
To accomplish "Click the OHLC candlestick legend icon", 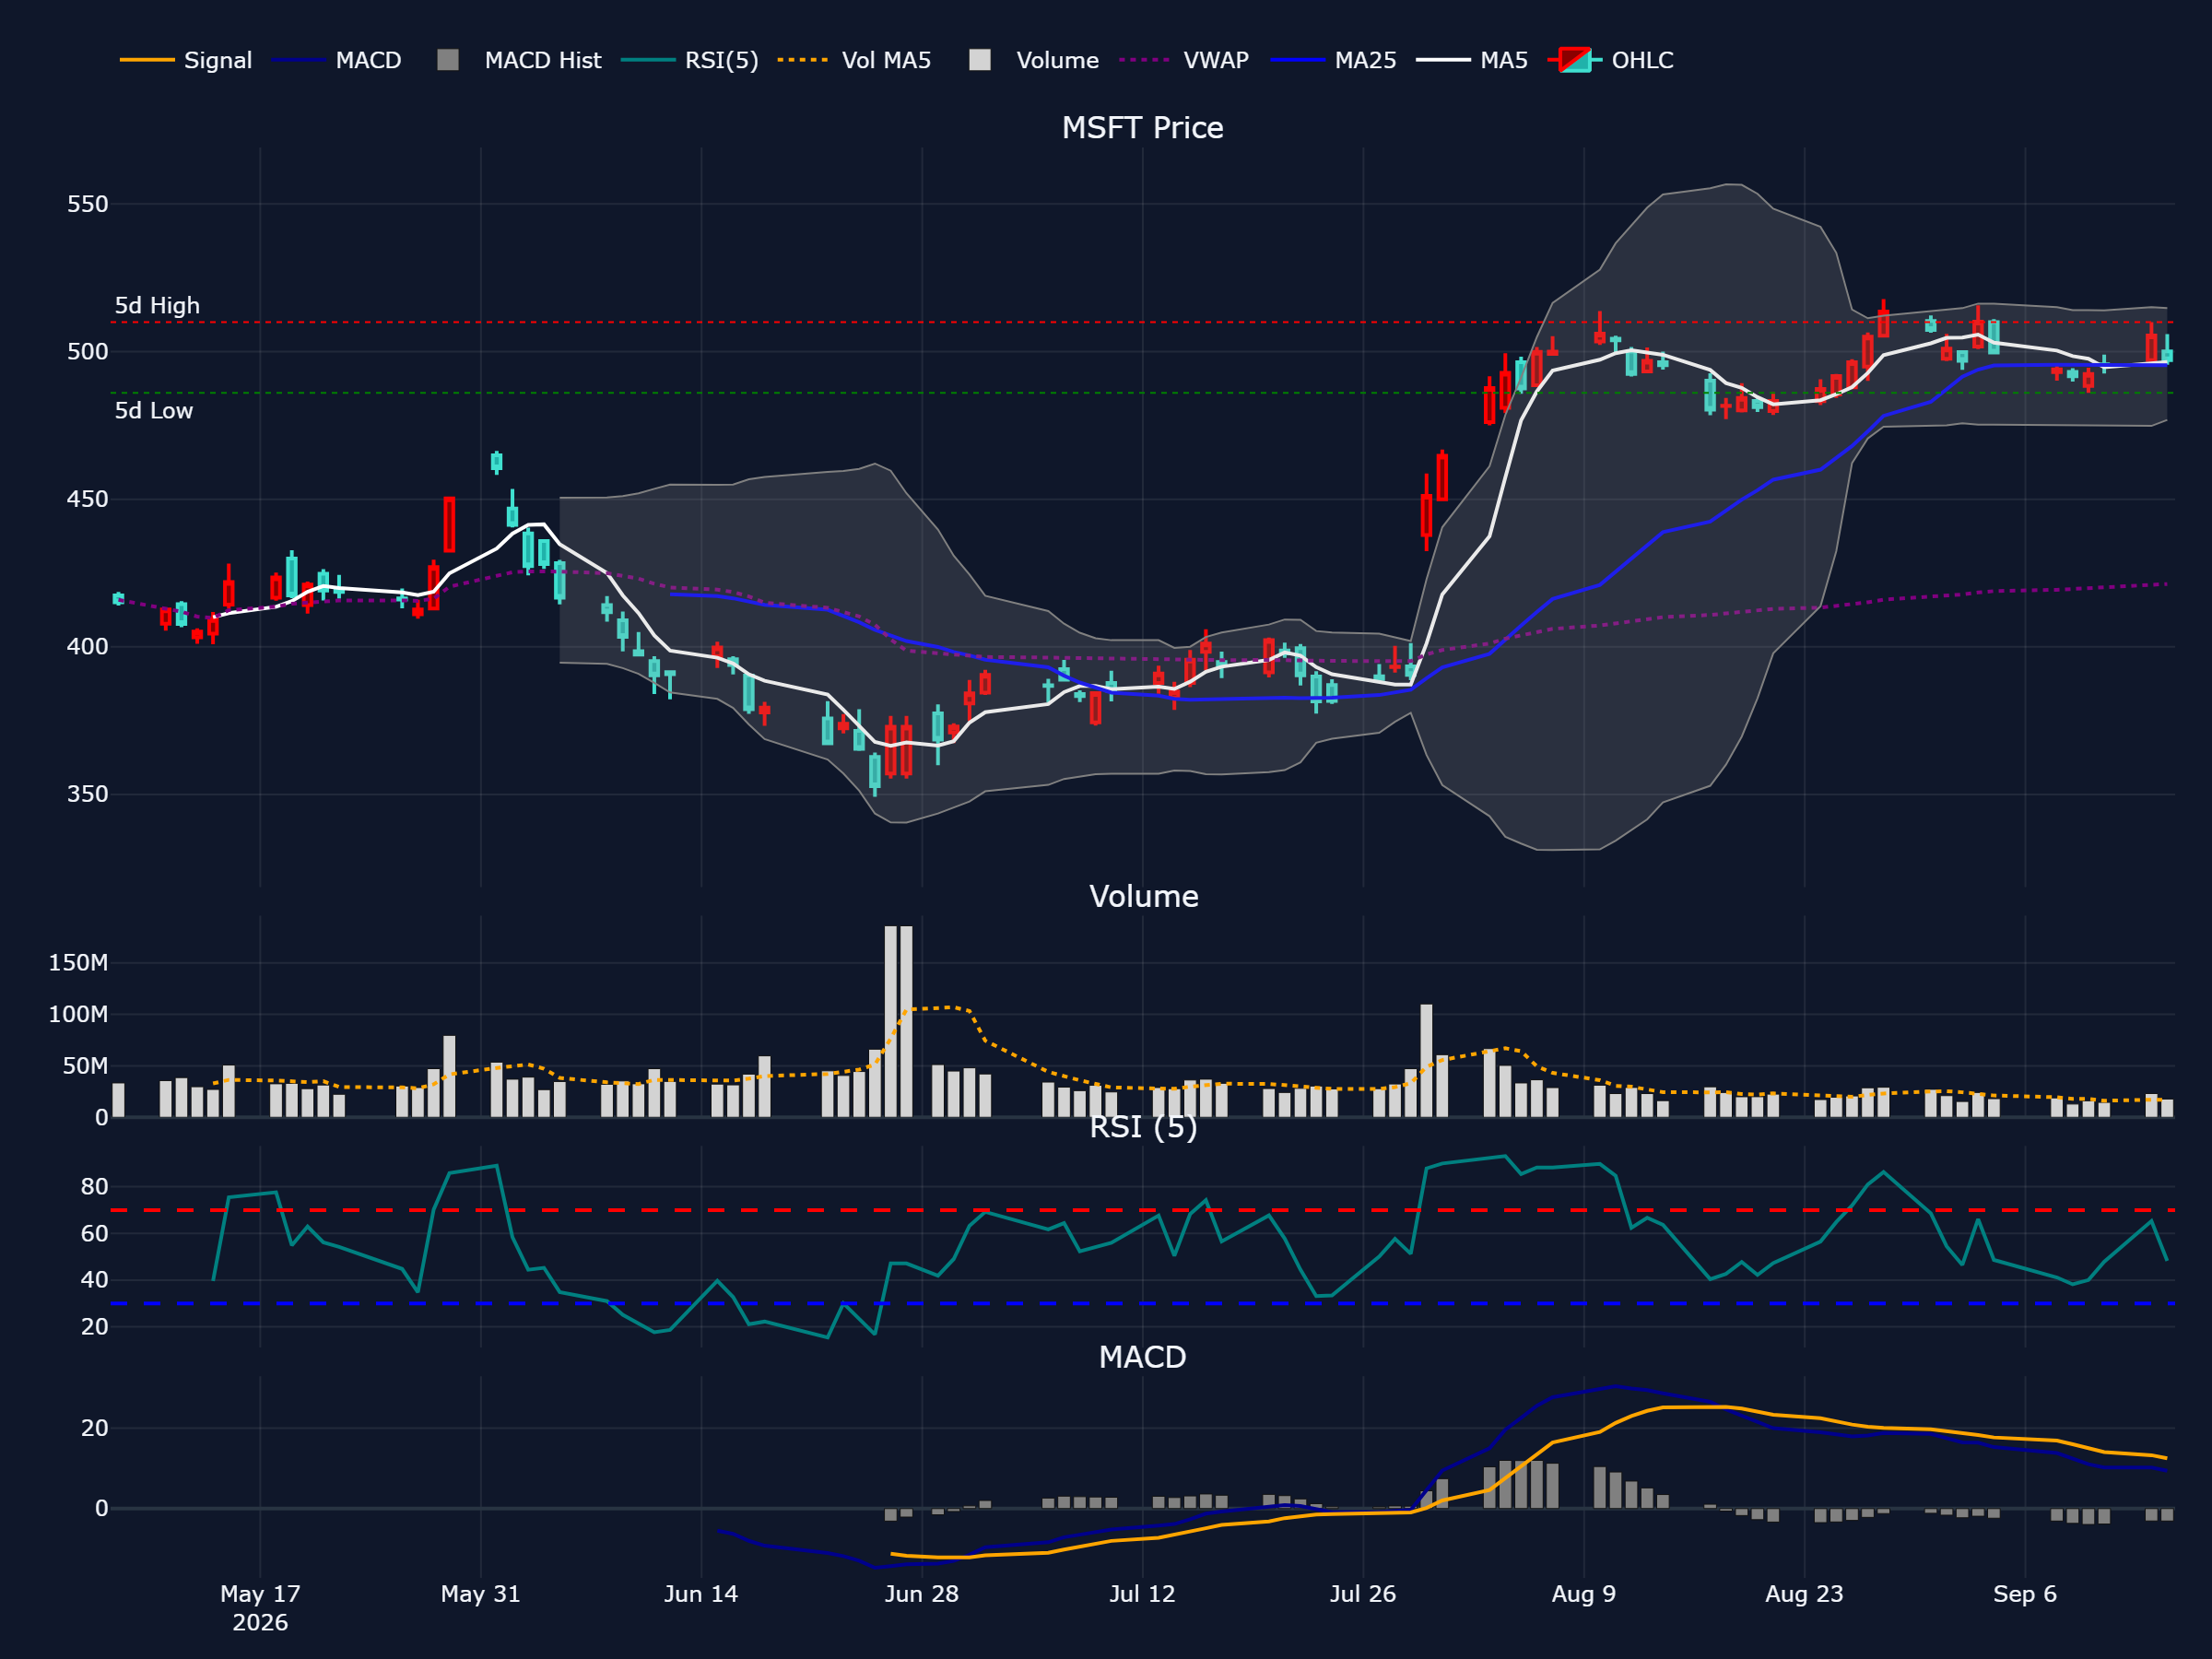I will coord(1575,60).
